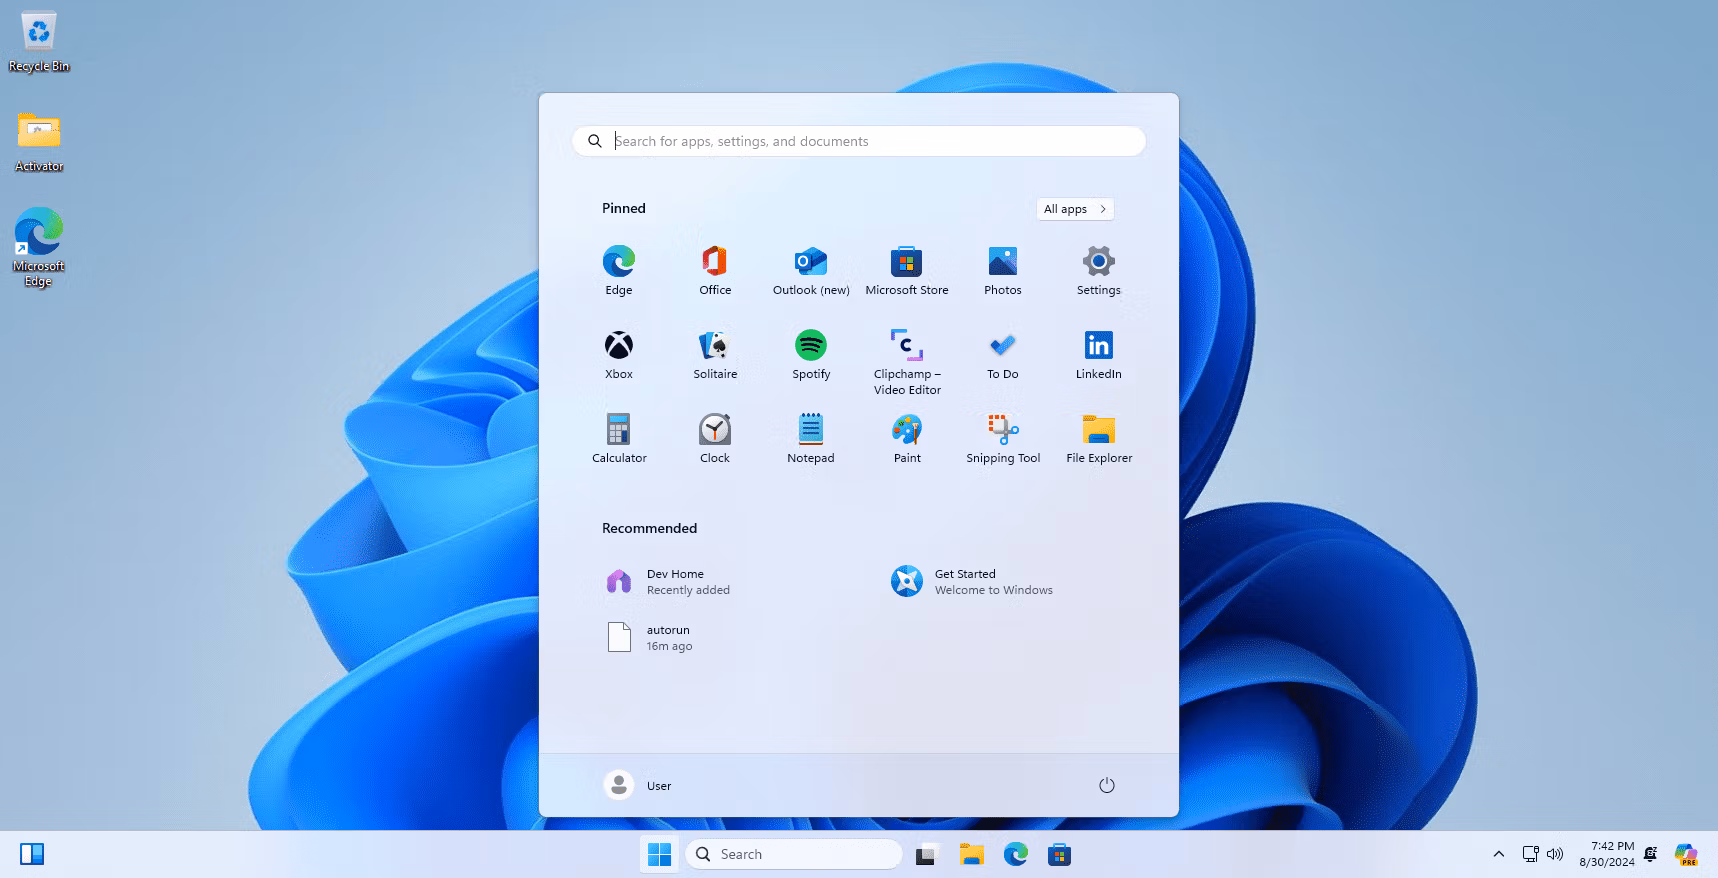
Task: Open Settings gear in Start menu
Action: (x=1098, y=270)
